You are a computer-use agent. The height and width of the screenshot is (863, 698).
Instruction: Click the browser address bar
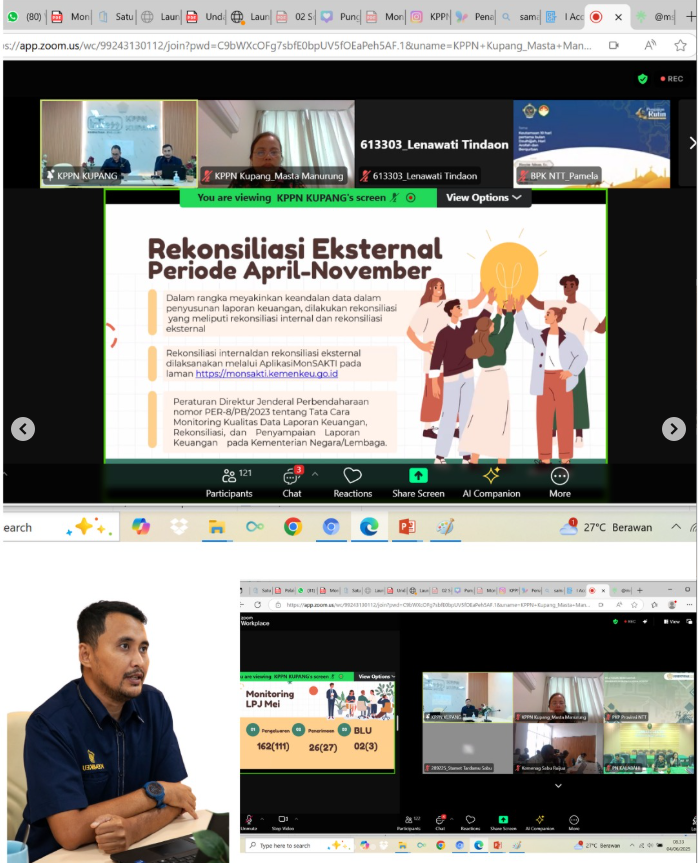[x=300, y=45]
